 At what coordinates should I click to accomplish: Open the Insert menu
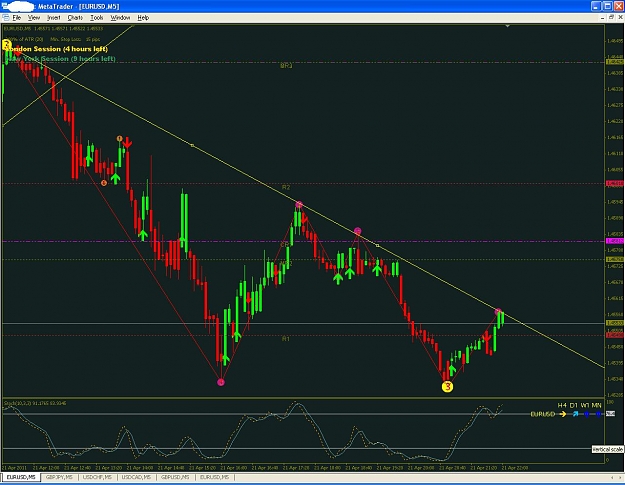[x=54, y=18]
